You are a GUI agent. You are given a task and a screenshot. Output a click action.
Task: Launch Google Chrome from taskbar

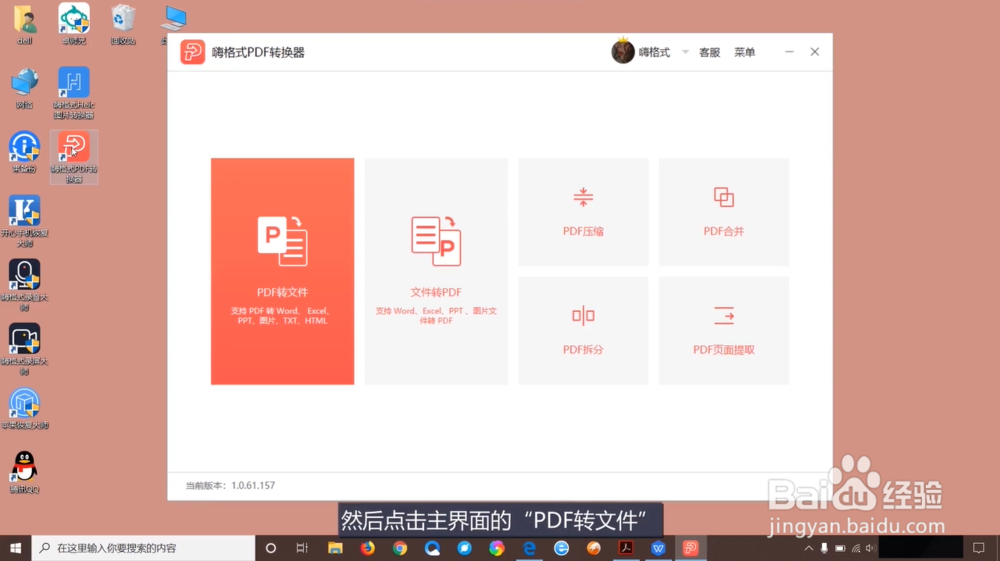point(400,548)
